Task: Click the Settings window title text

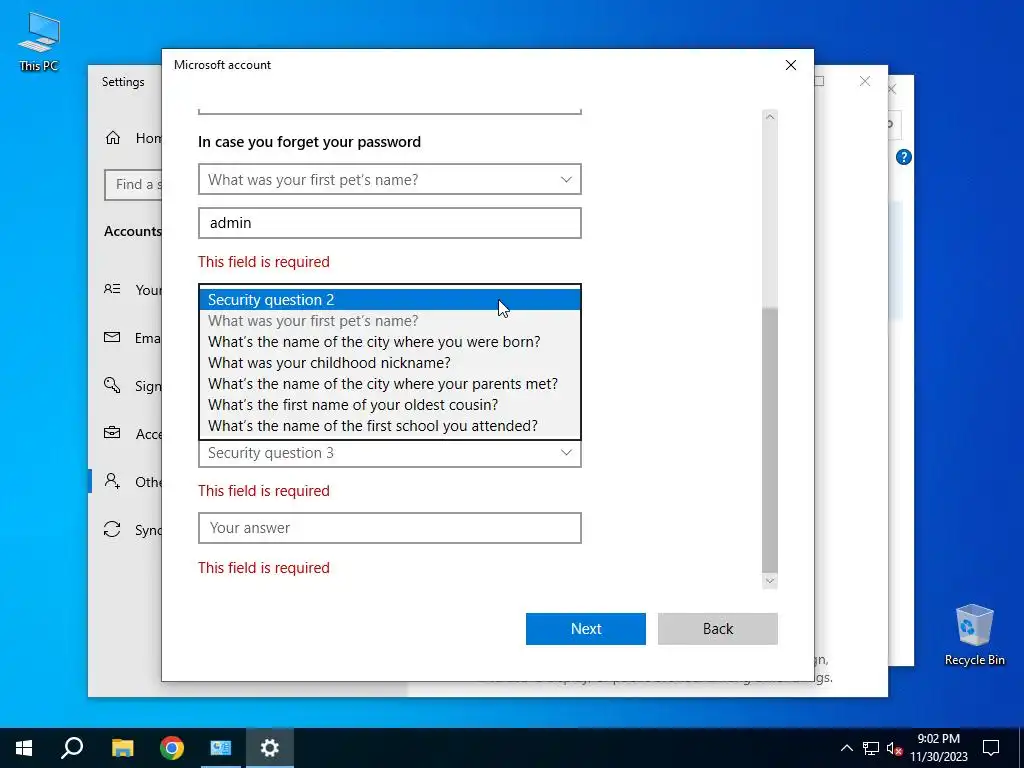Action: (123, 82)
